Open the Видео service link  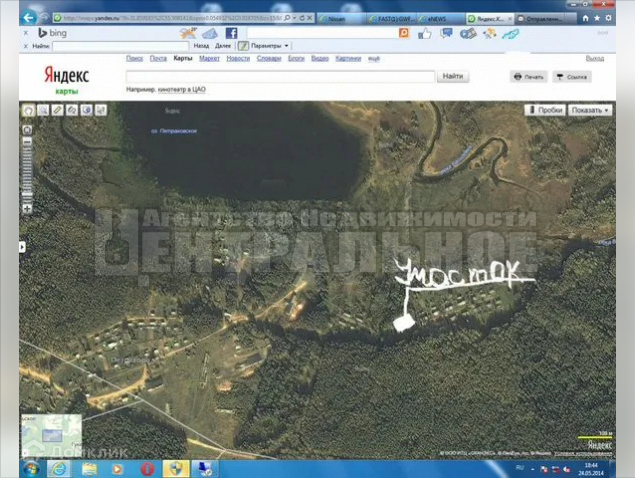tap(320, 58)
